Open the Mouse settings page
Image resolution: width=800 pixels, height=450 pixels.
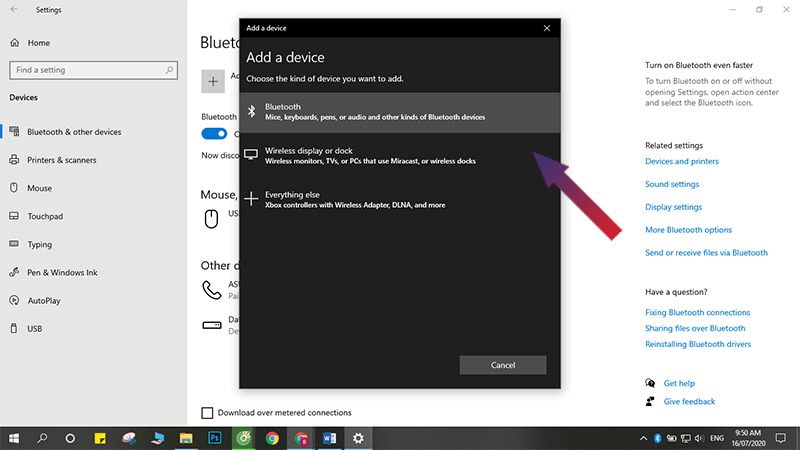40,188
